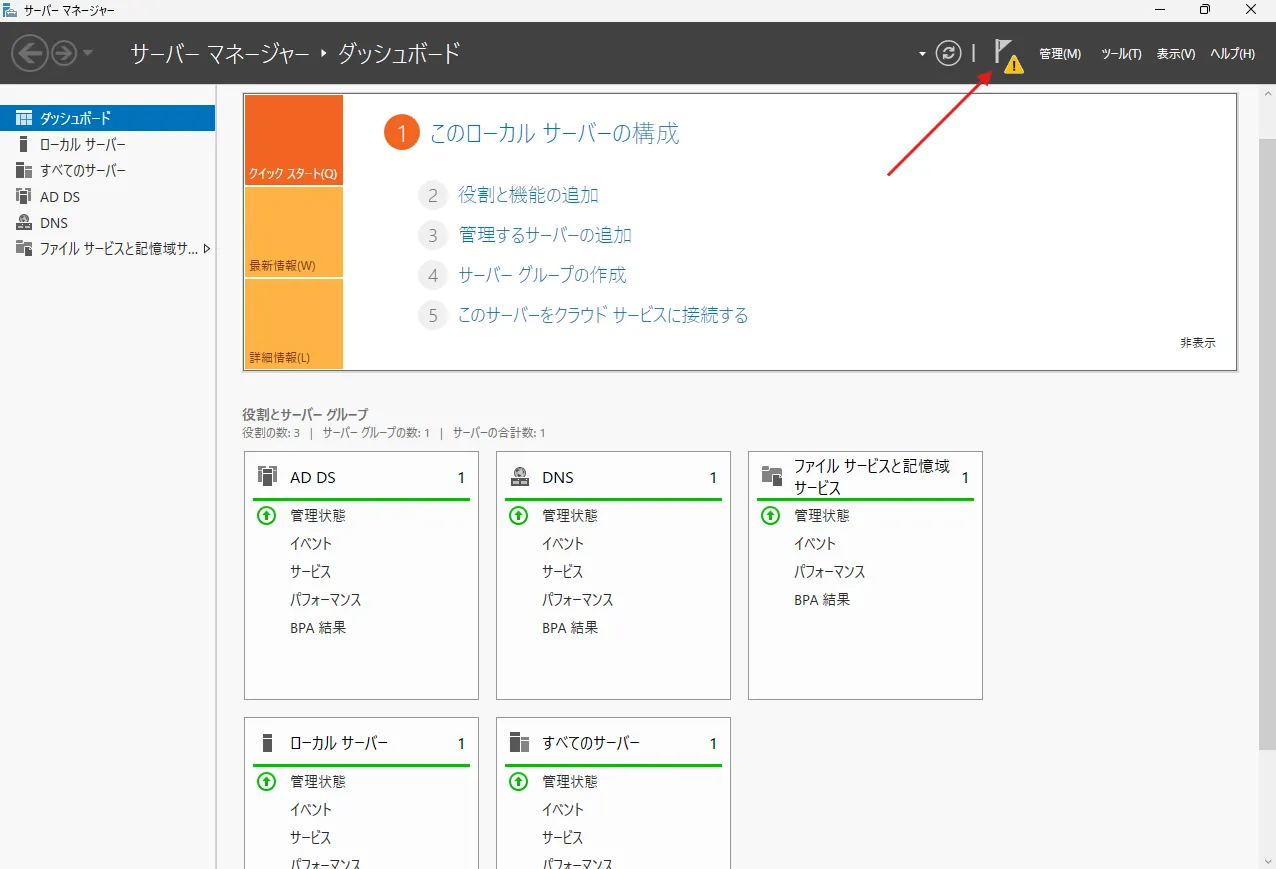This screenshot has height=869, width=1276.
Task: Select すべてのサーバー in the sidebar
Action: 108,170
